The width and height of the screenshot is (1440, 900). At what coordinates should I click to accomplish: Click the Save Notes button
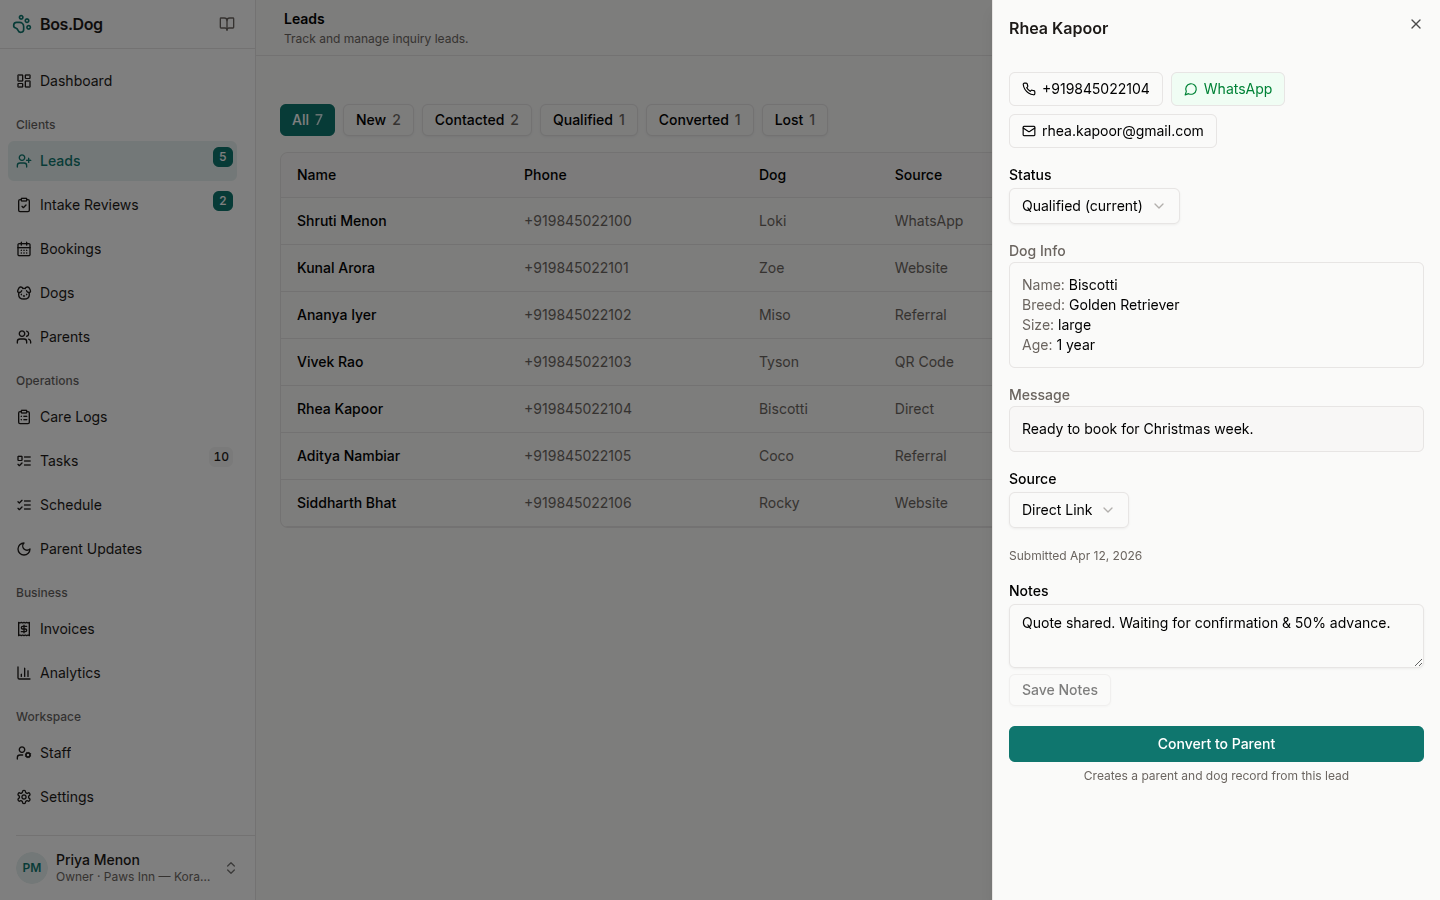[1059, 690]
